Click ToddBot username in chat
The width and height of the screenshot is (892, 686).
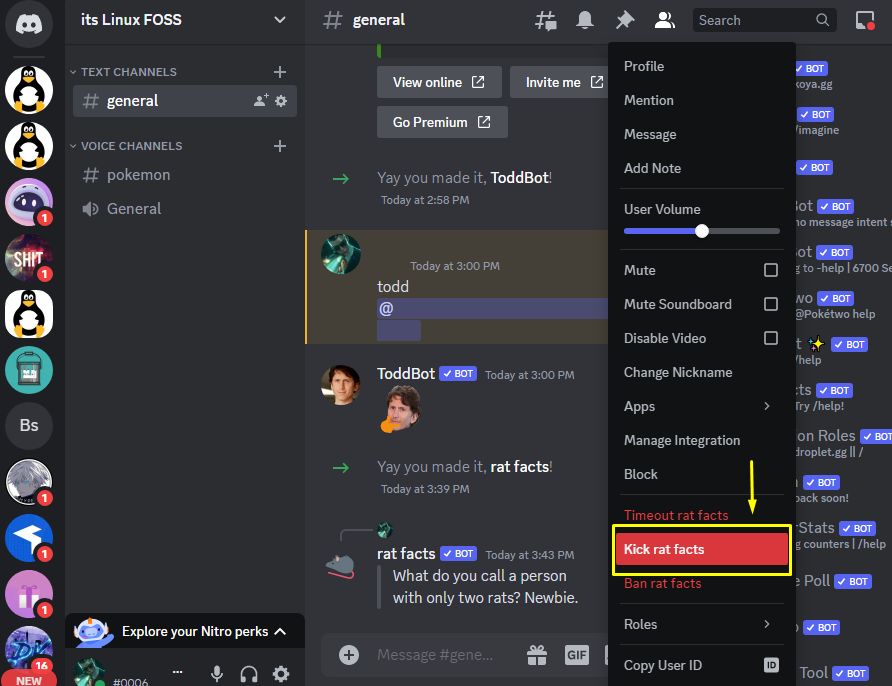coord(406,373)
